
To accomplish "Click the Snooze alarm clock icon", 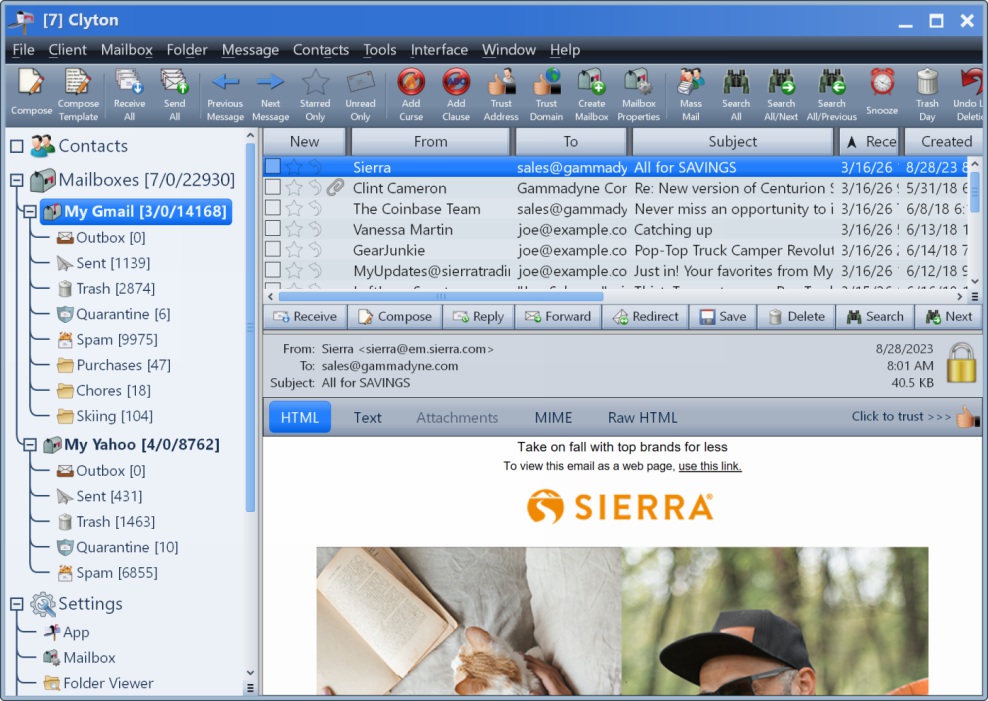I will click(882, 83).
